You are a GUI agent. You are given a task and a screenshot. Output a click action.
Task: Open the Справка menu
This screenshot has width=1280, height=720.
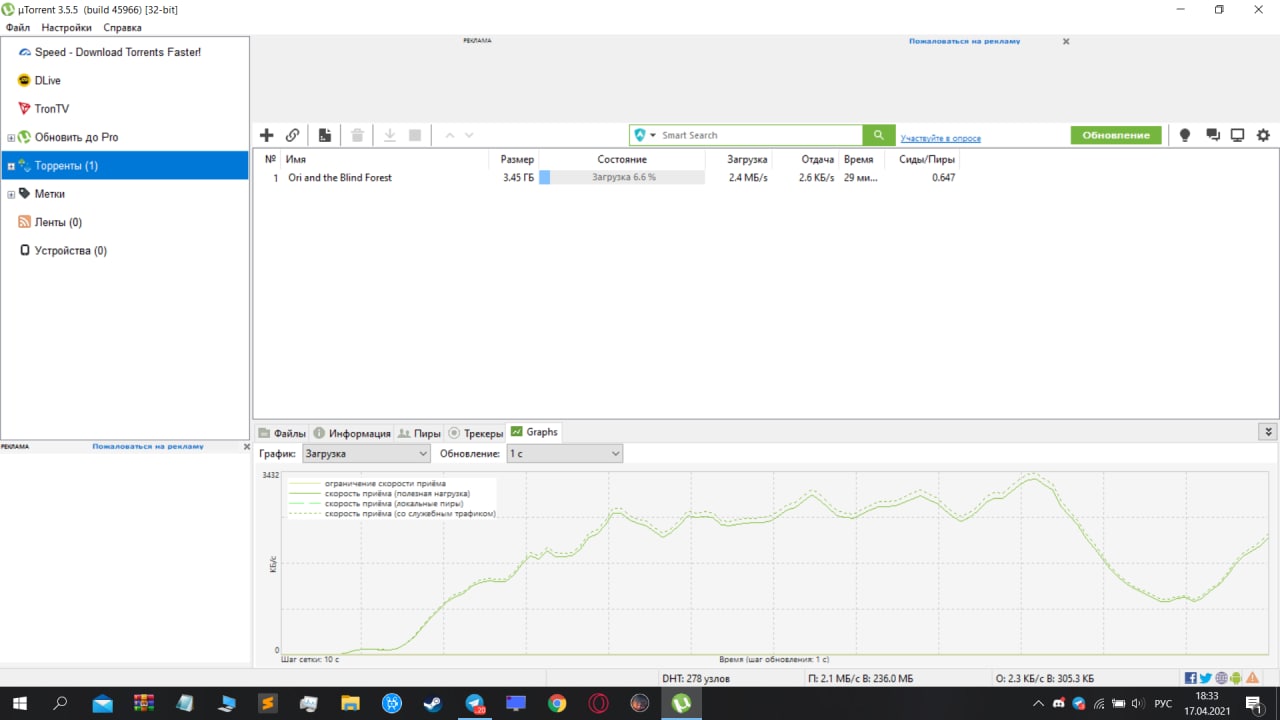(x=123, y=28)
